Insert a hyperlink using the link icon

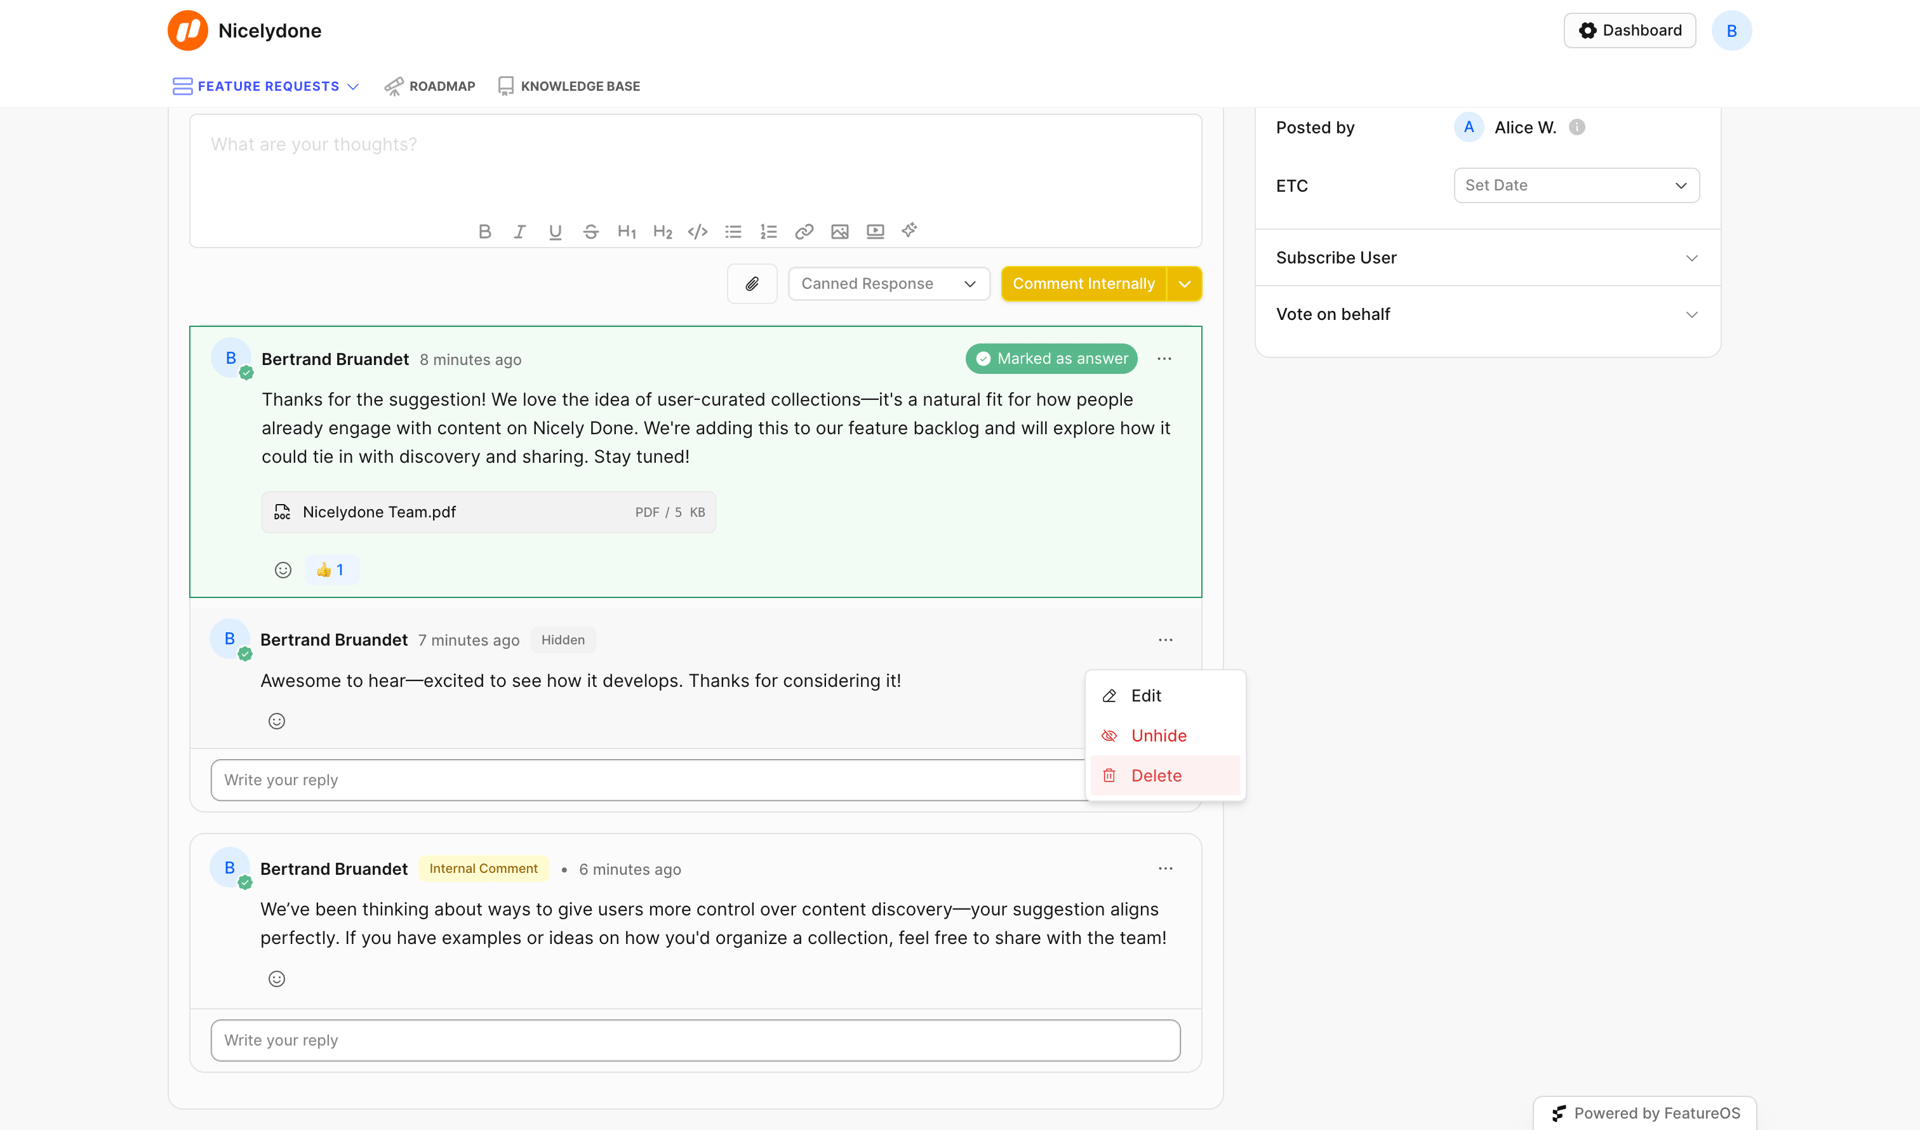[804, 231]
